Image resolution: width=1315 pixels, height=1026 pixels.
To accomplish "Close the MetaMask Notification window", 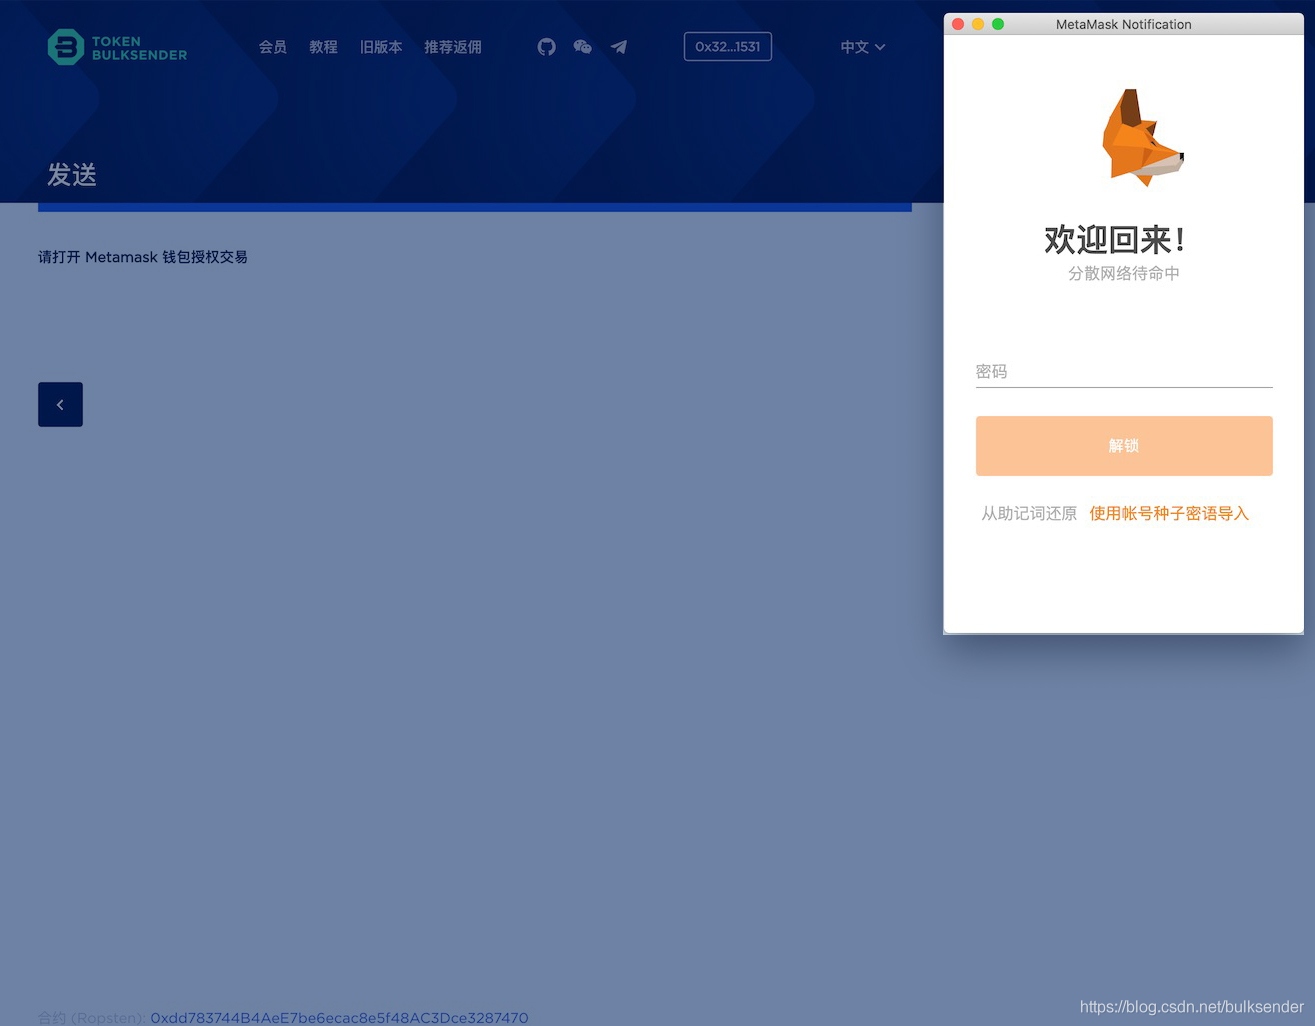I will tap(958, 24).
